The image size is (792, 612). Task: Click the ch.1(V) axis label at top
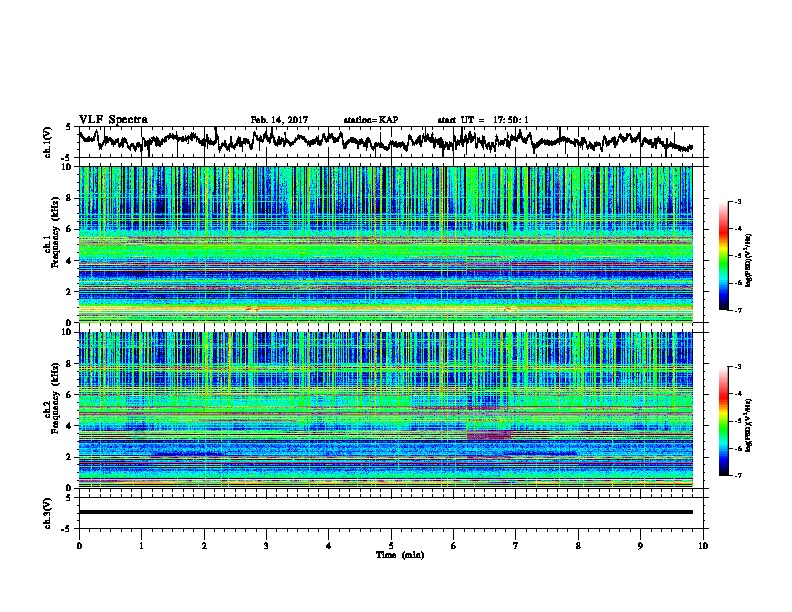pyautogui.click(x=47, y=142)
